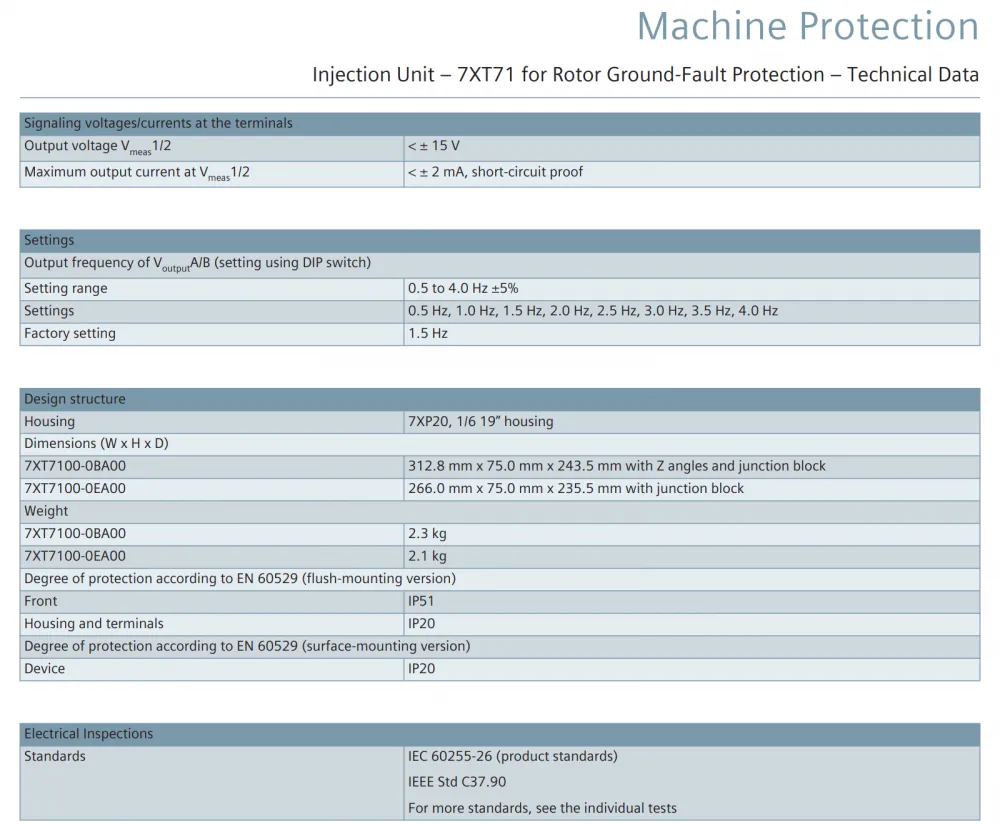Click the flush-mounting version protection row

point(499,579)
